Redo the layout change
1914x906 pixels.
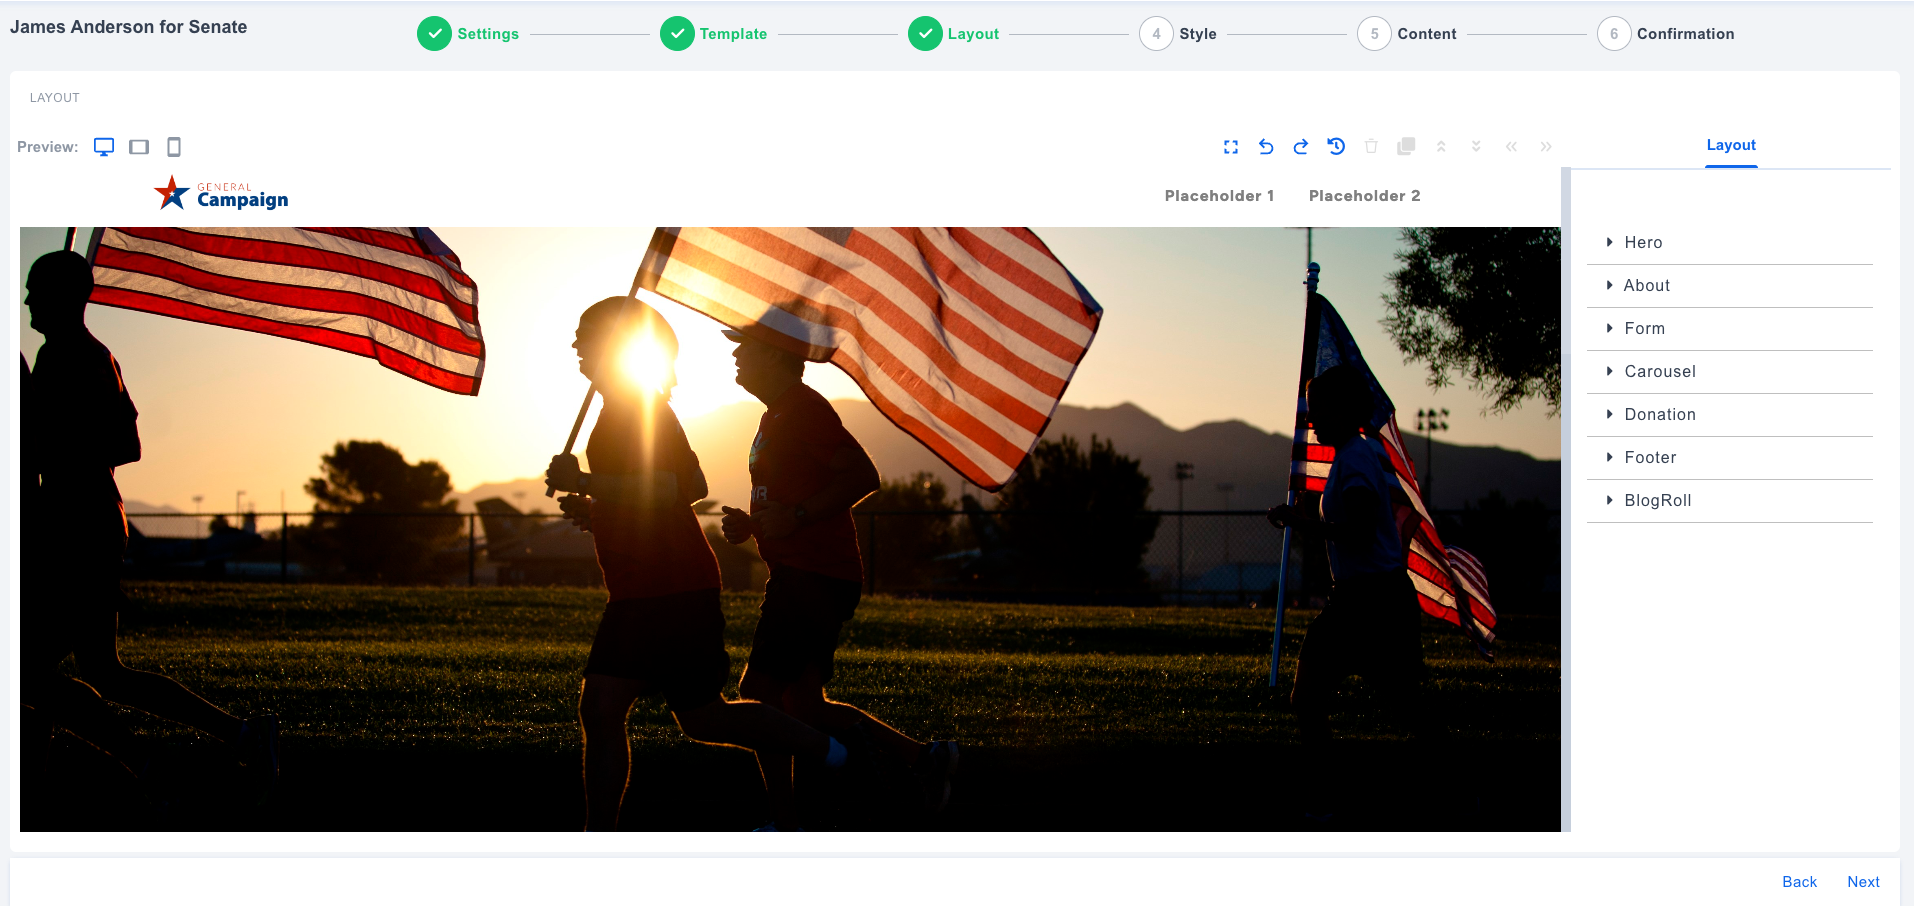point(1301,146)
